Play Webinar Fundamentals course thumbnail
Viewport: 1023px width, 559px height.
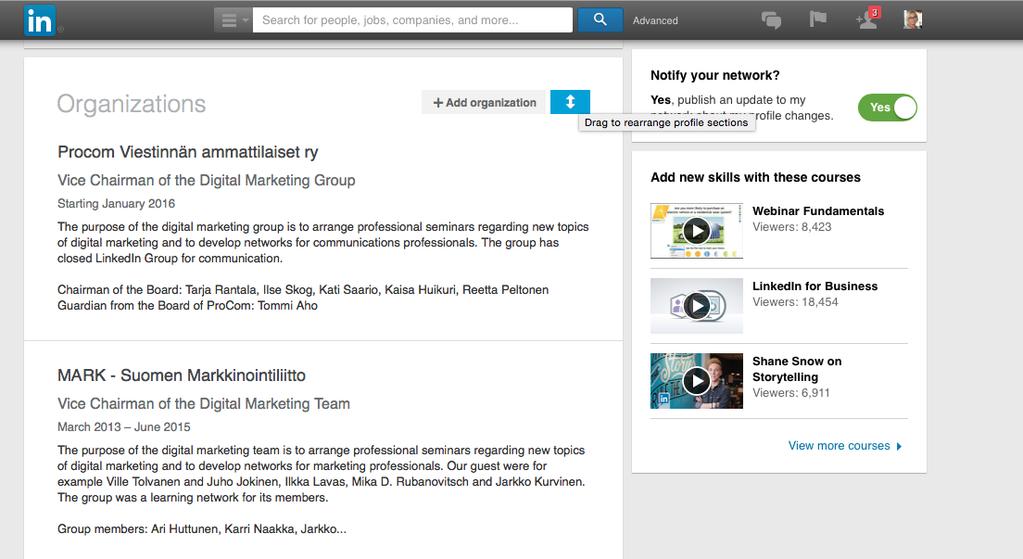click(x=696, y=231)
